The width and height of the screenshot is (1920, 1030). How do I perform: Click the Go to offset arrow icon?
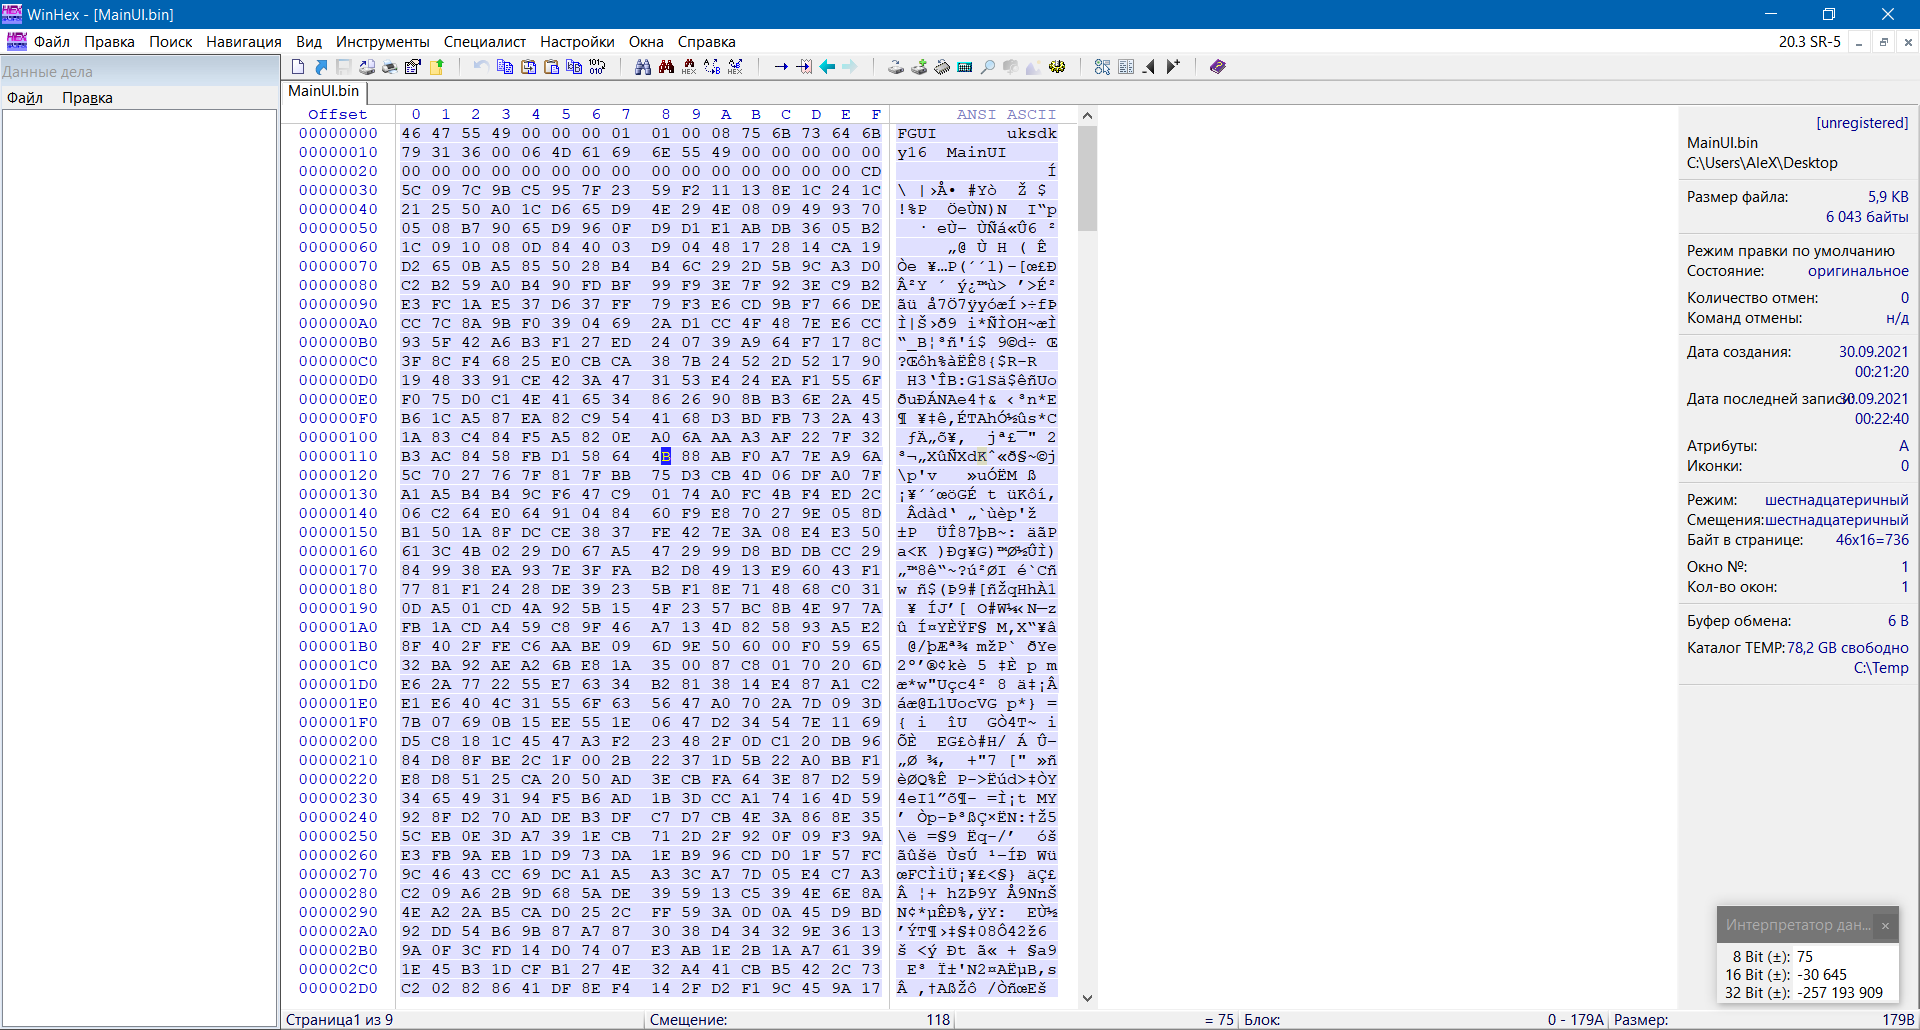tap(781, 67)
